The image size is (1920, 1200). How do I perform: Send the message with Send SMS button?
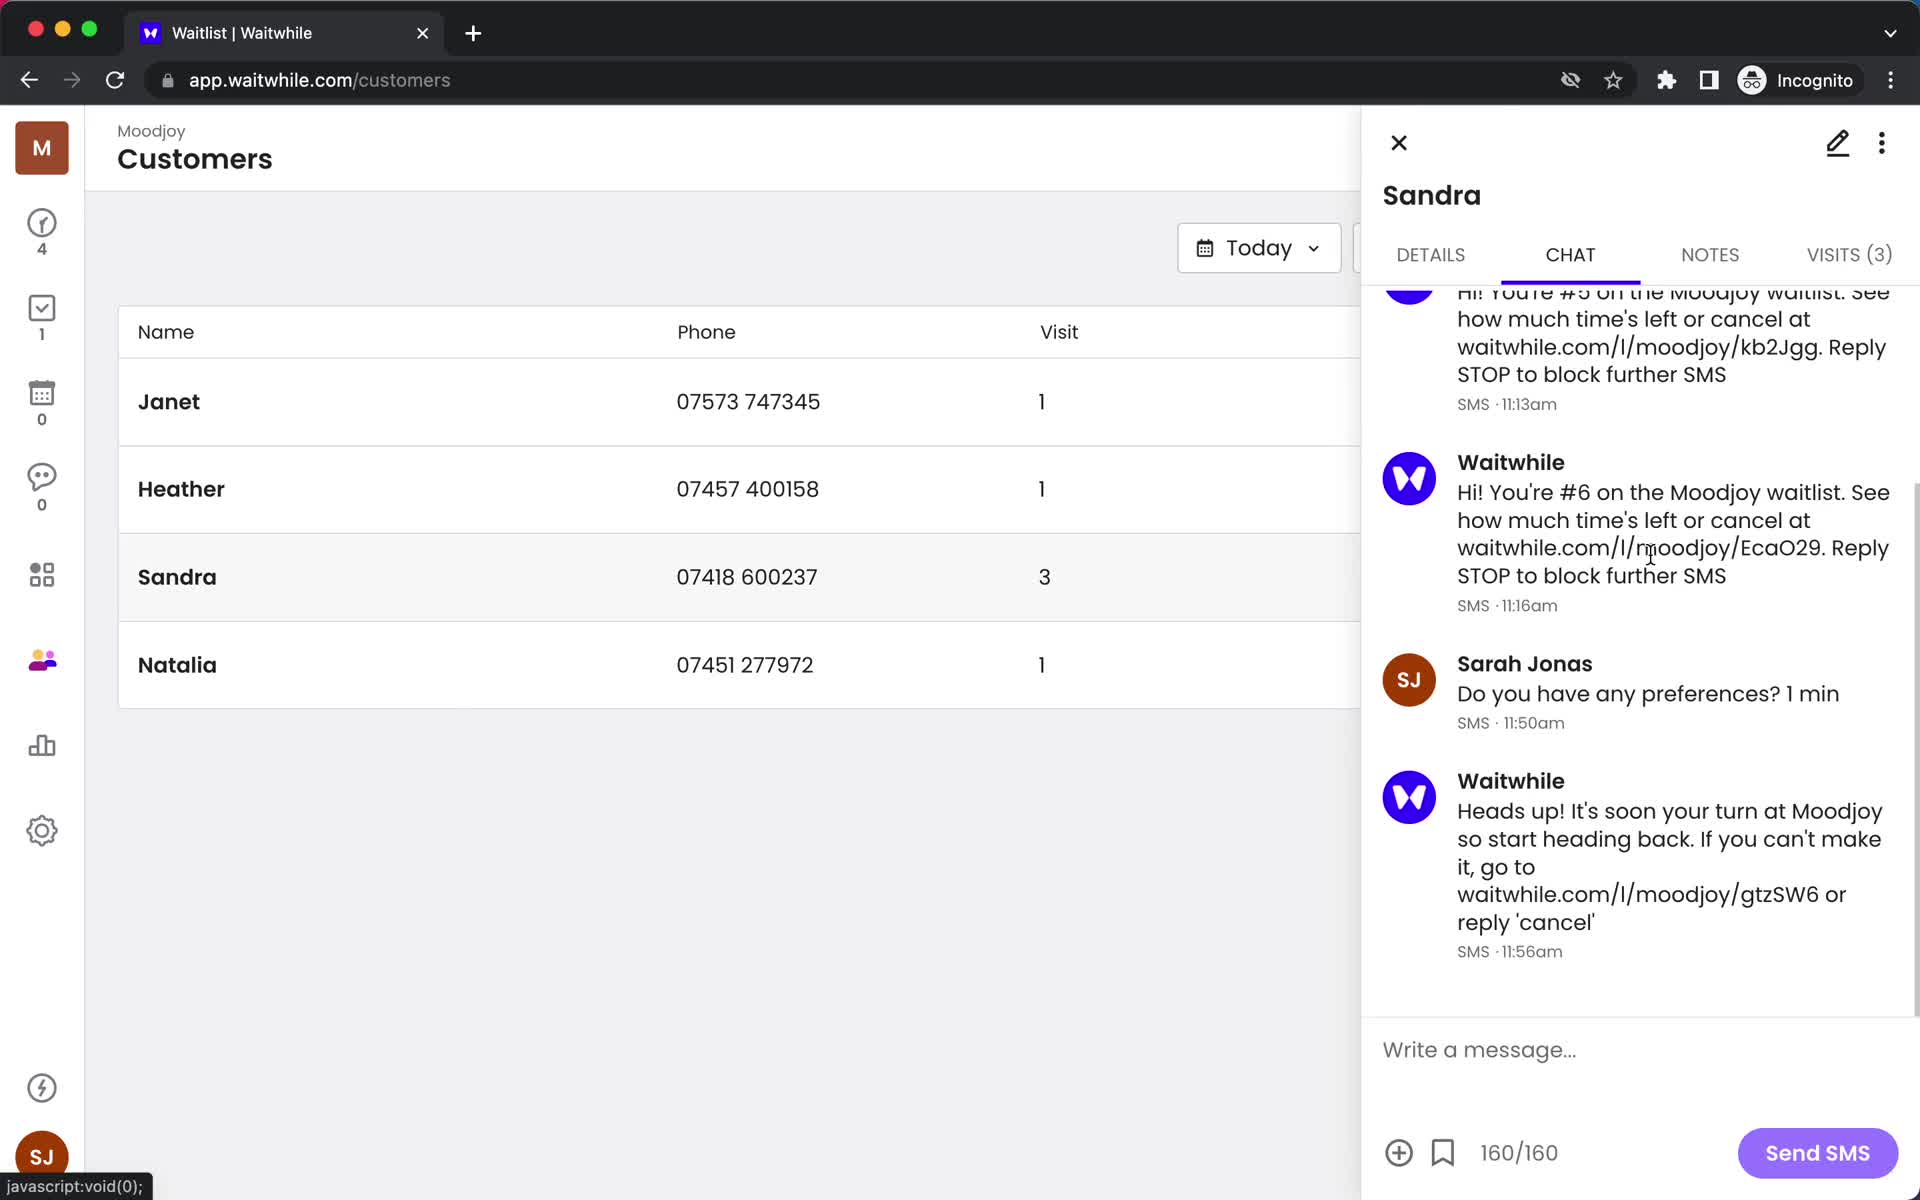[1817, 1153]
